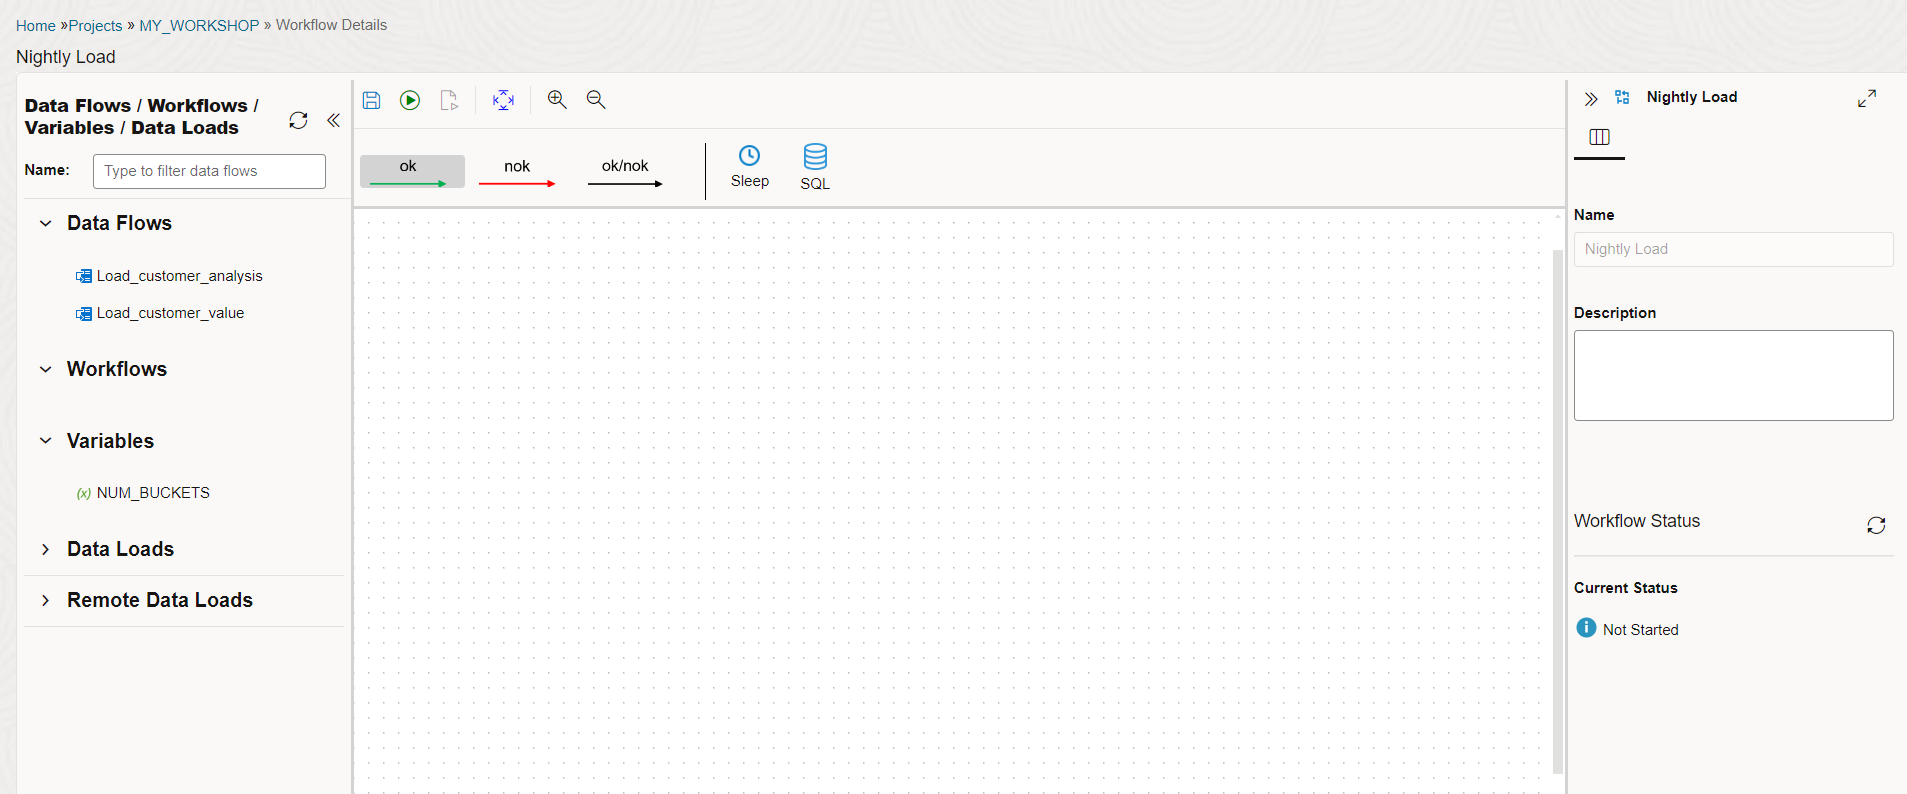Image resolution: width=1907 pixels, height=794 pixels.
Task: Collapse the Data Flows section
Action: pyautogui.click(x=45, y=223)
